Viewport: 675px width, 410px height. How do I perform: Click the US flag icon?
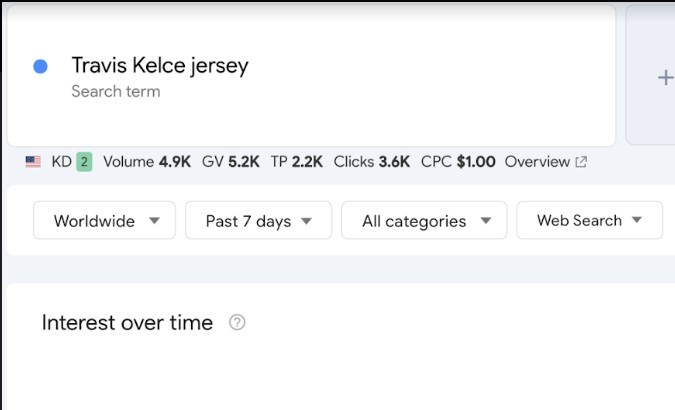(33, 162)
